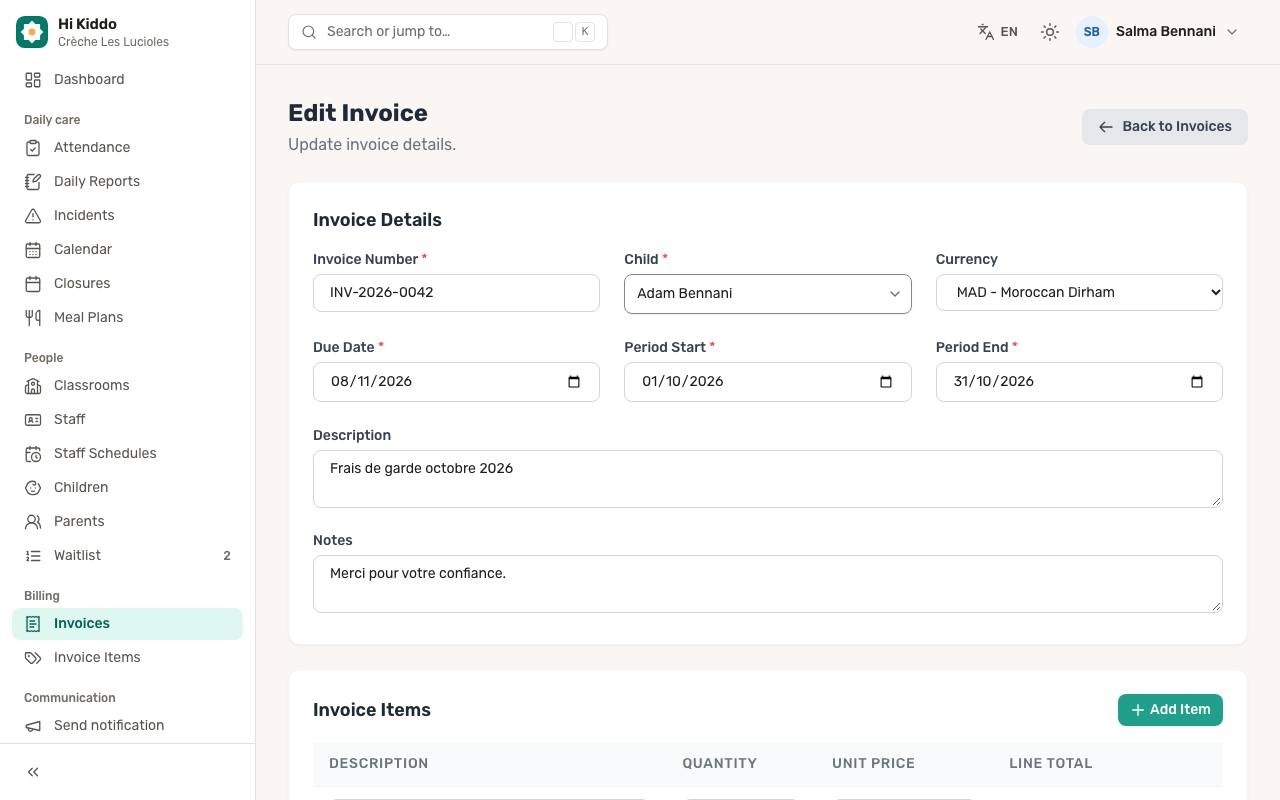This screenshot has height=800, width=1280.
Task: Click the EN language label
Action: (x=1009, y=32)
